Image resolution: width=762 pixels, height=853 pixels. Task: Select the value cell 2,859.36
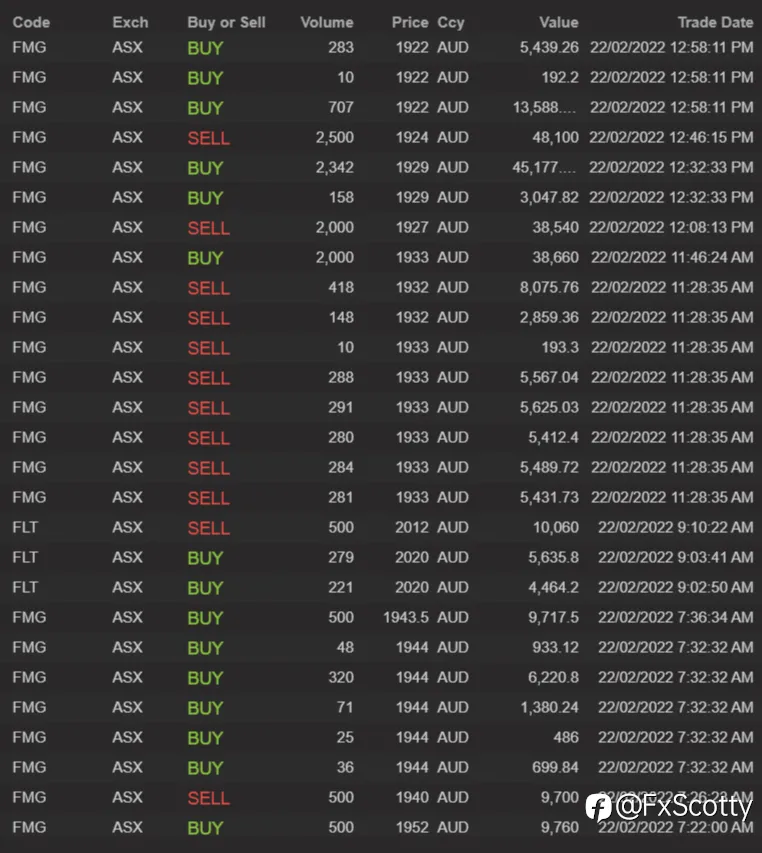tap(549, 317)
